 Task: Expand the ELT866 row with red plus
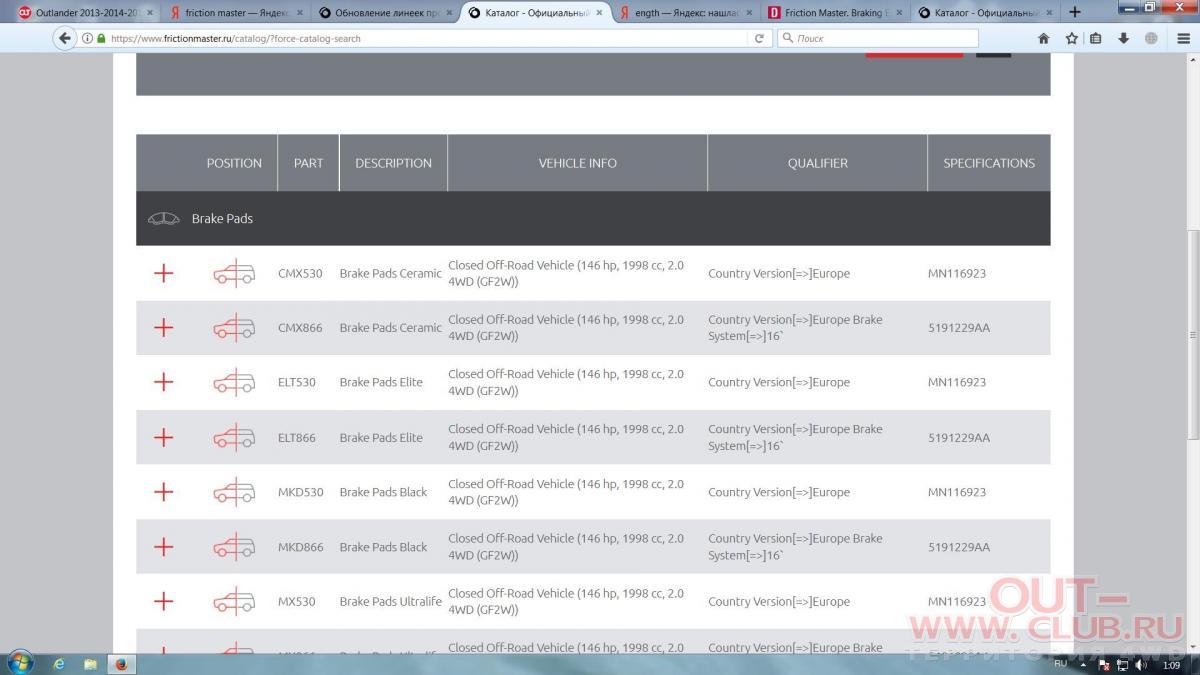(164, 437)
